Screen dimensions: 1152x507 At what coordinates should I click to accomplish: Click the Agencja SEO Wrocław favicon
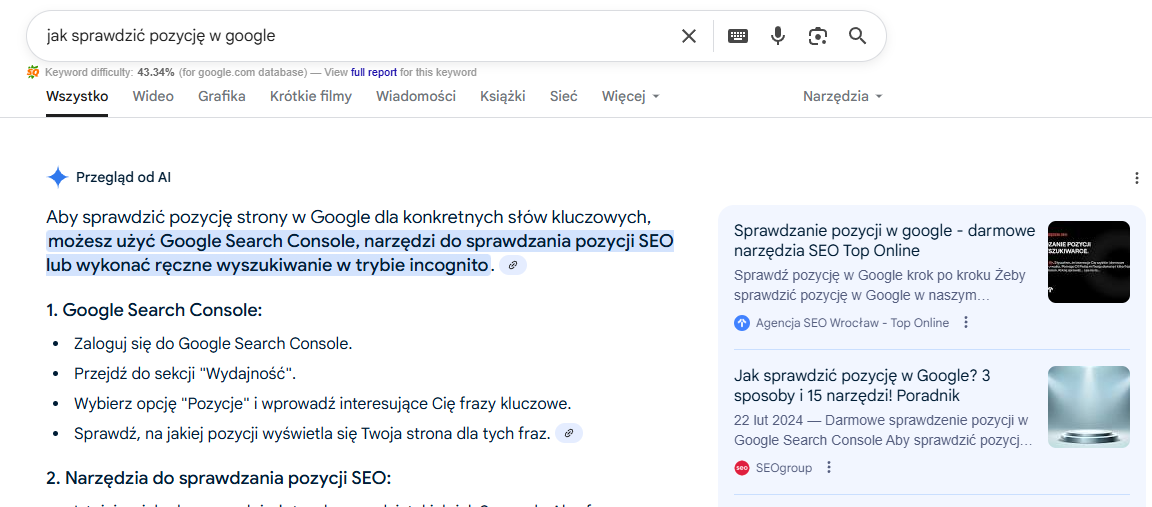[x=741, y=323]
